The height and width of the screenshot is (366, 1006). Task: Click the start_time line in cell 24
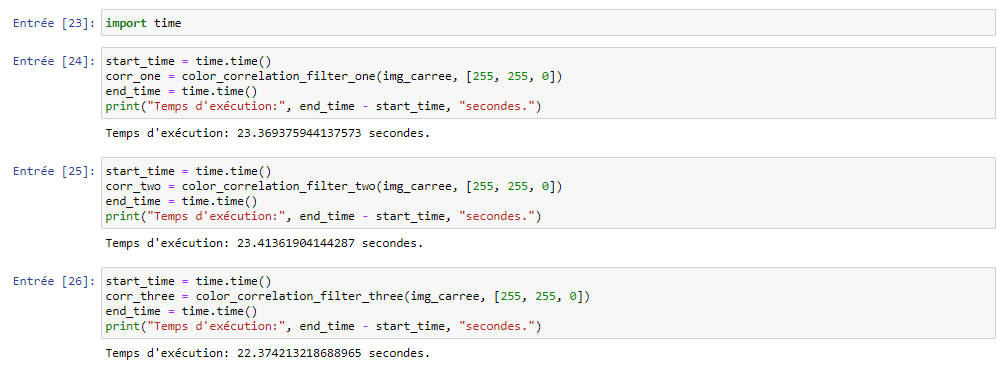[189, 62]
